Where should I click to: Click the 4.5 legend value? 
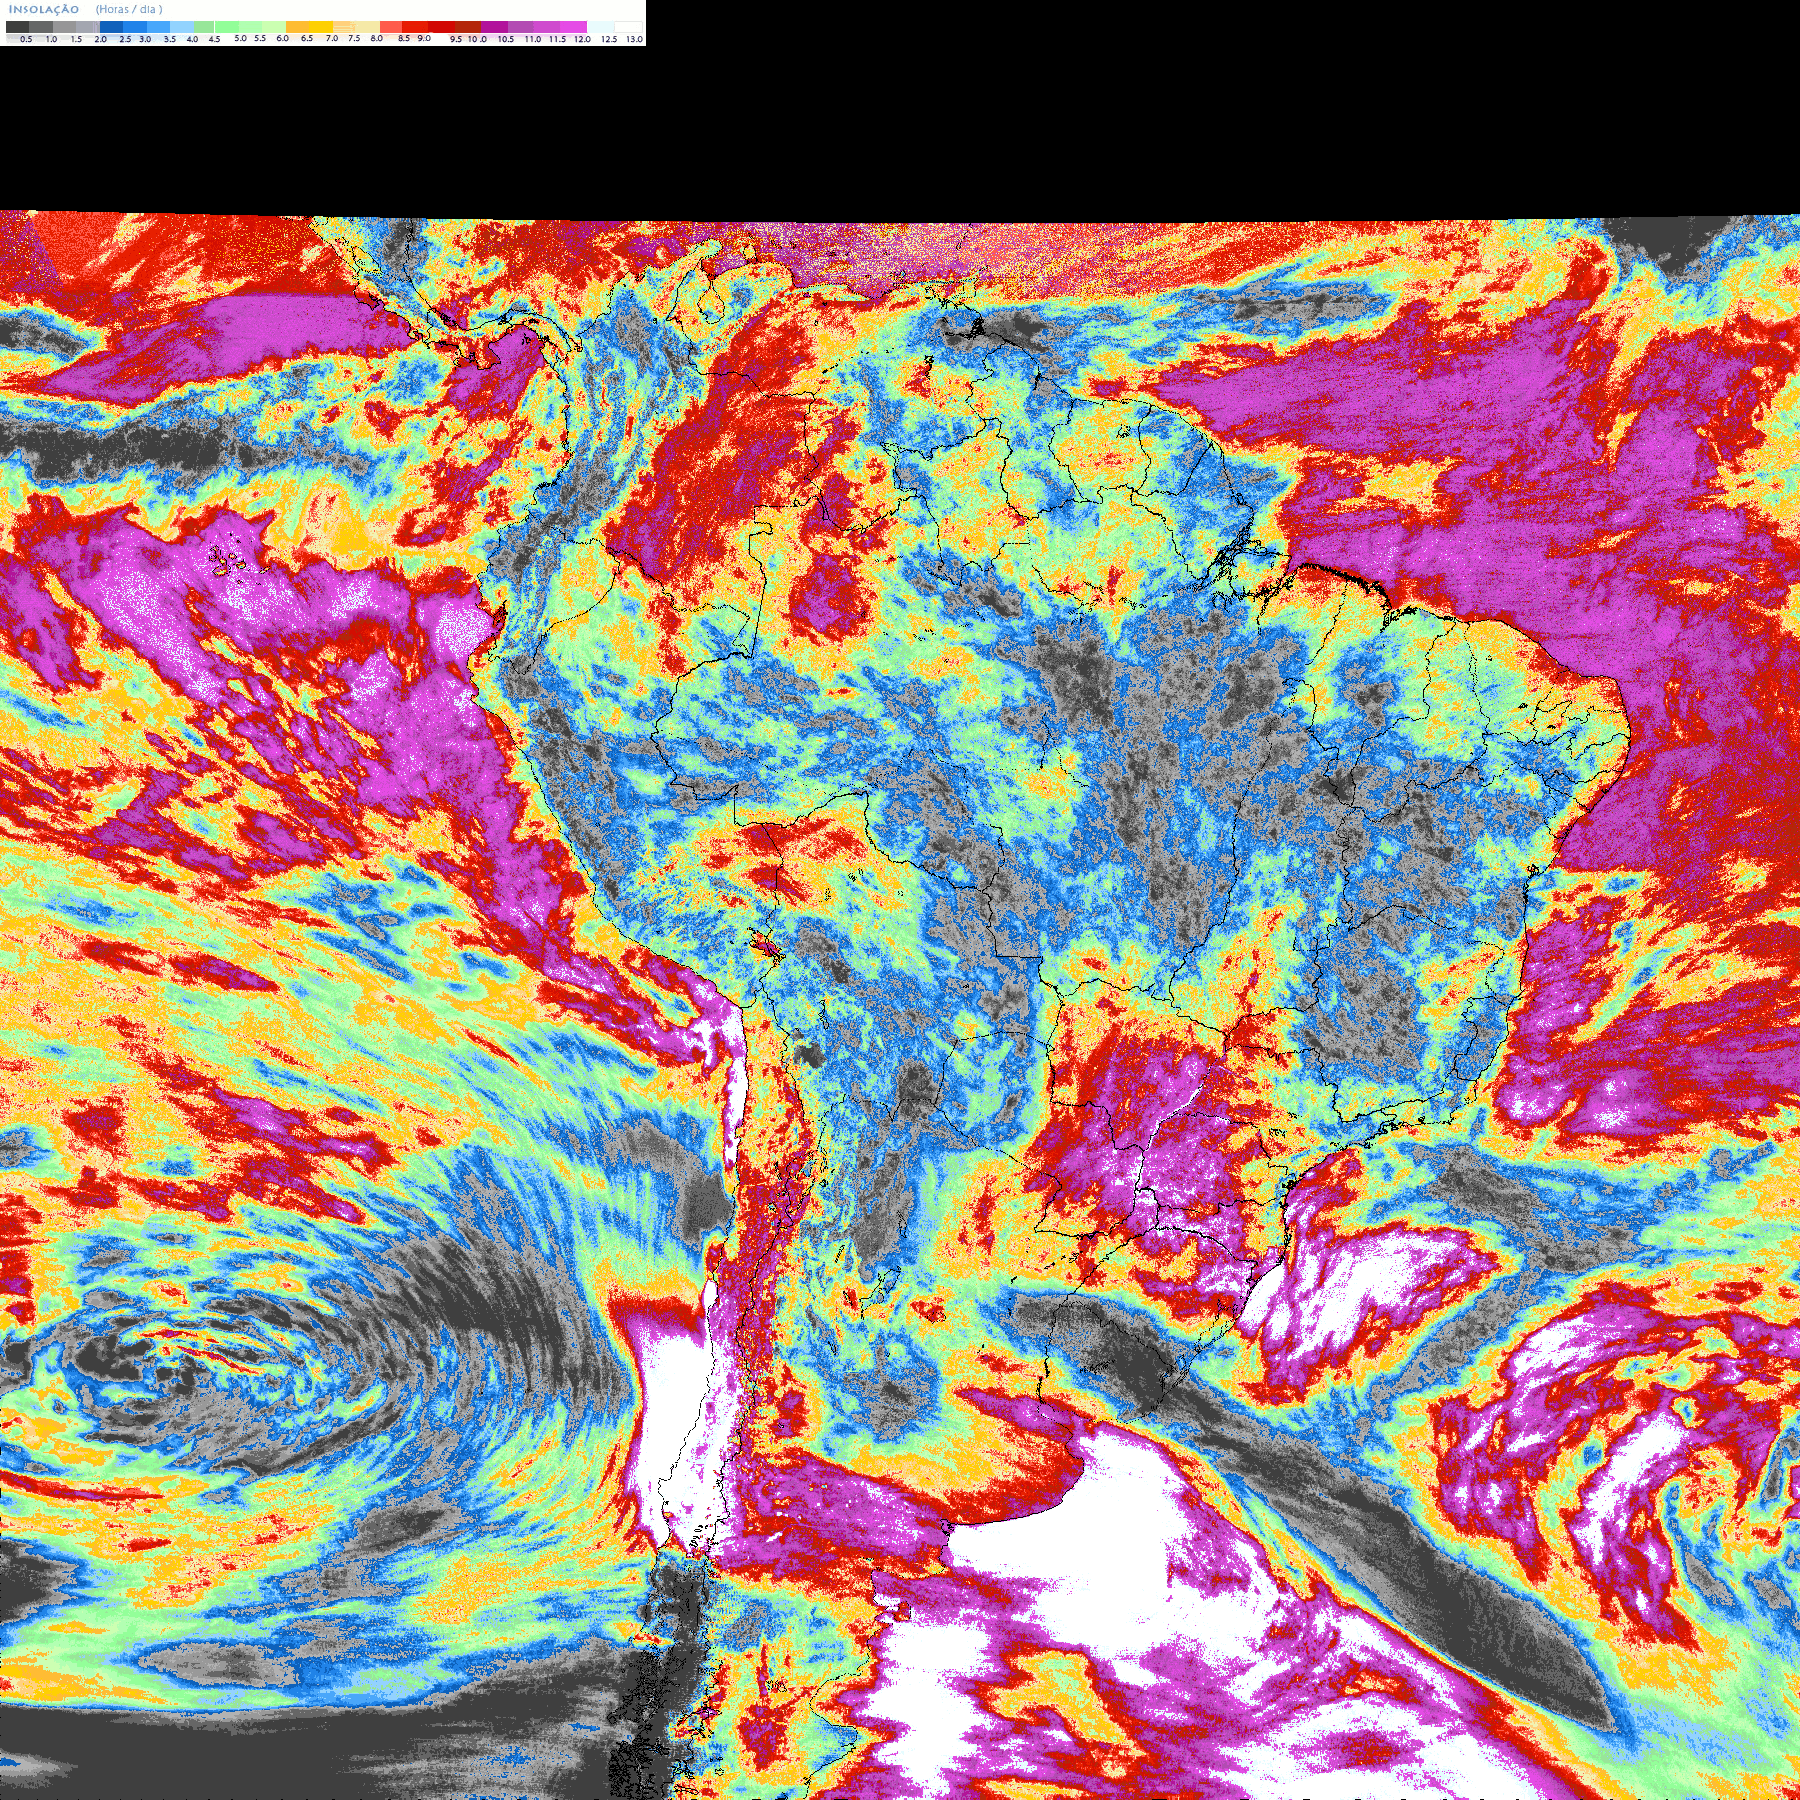[214, 39]
